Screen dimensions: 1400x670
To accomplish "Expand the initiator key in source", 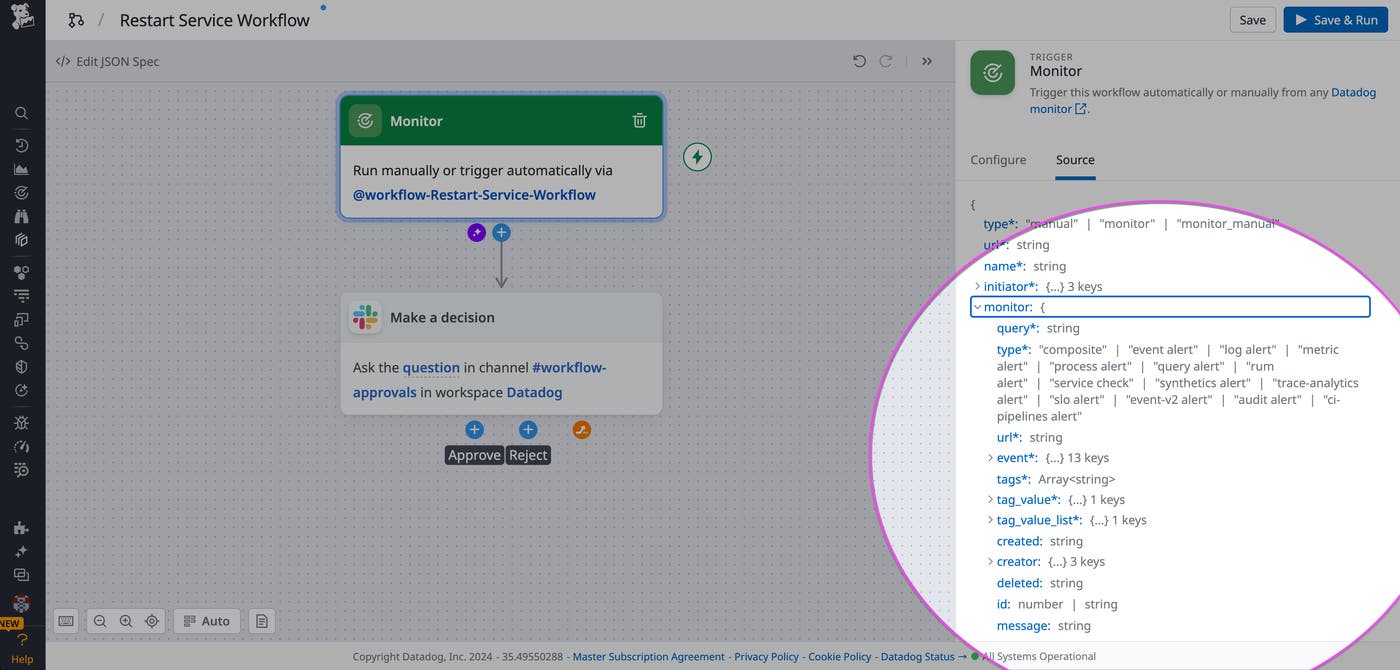I will (x=977, y=287).
